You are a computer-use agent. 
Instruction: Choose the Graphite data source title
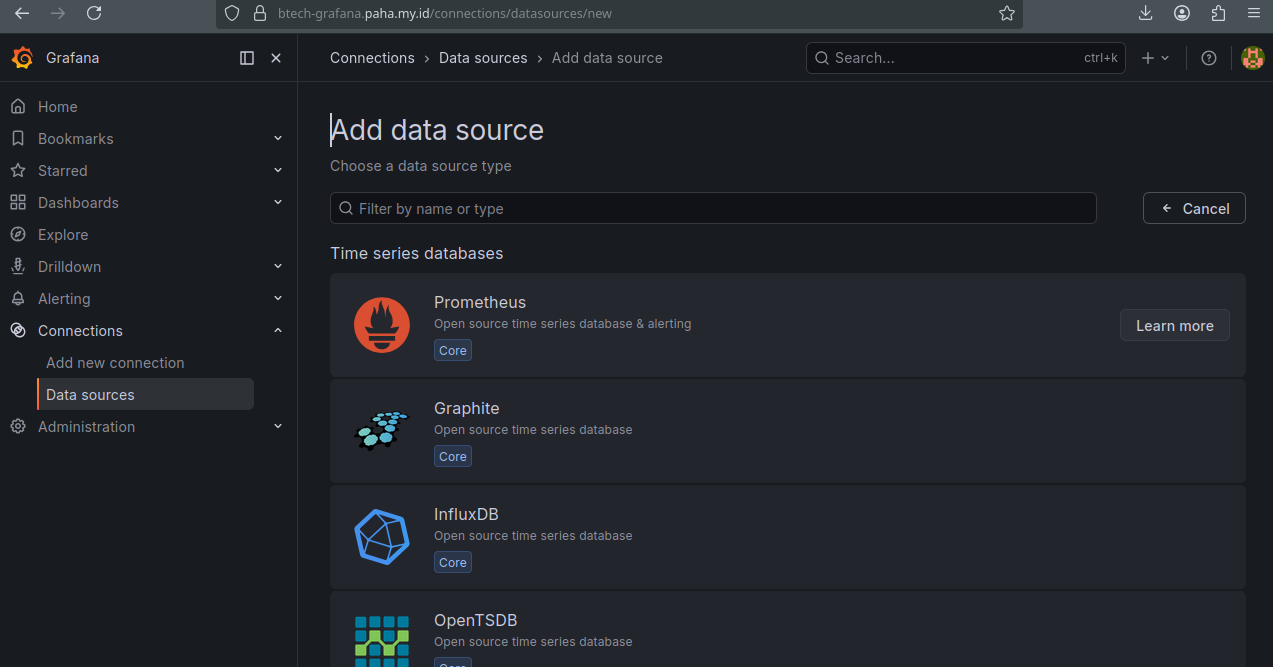tap(467, 408)
